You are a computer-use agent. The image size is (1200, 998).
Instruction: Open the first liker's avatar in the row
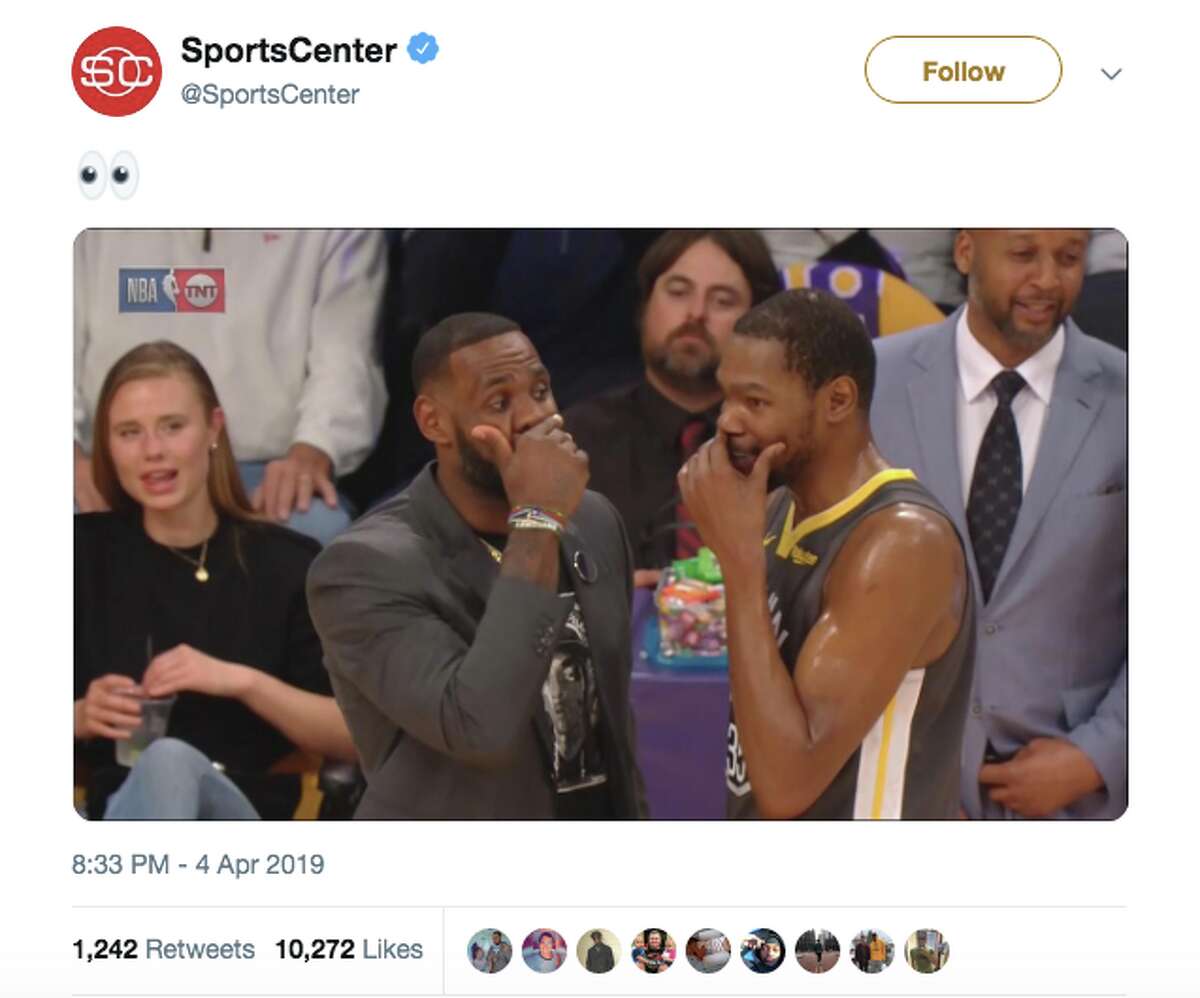[x=489, y=950]
